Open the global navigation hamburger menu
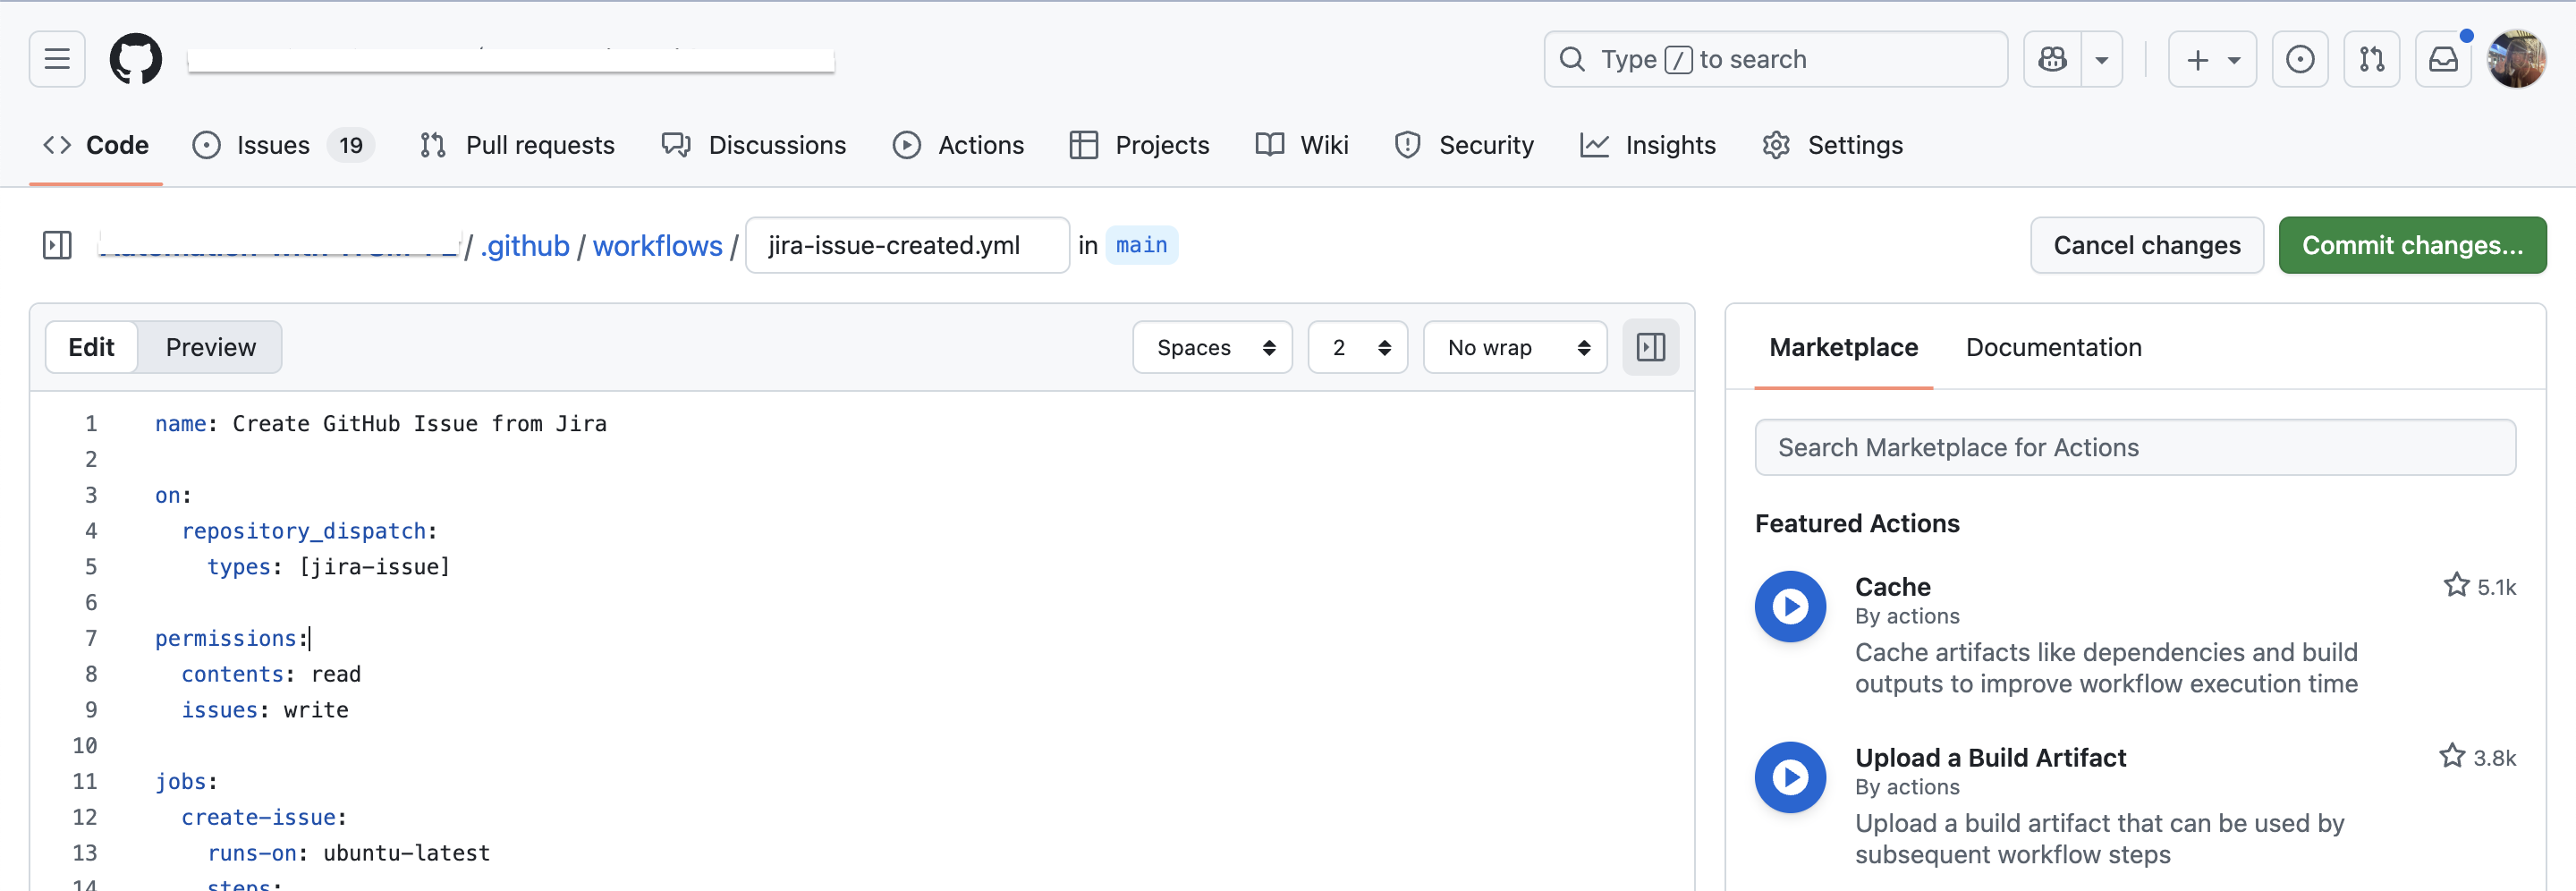 [x=57, y=59]
